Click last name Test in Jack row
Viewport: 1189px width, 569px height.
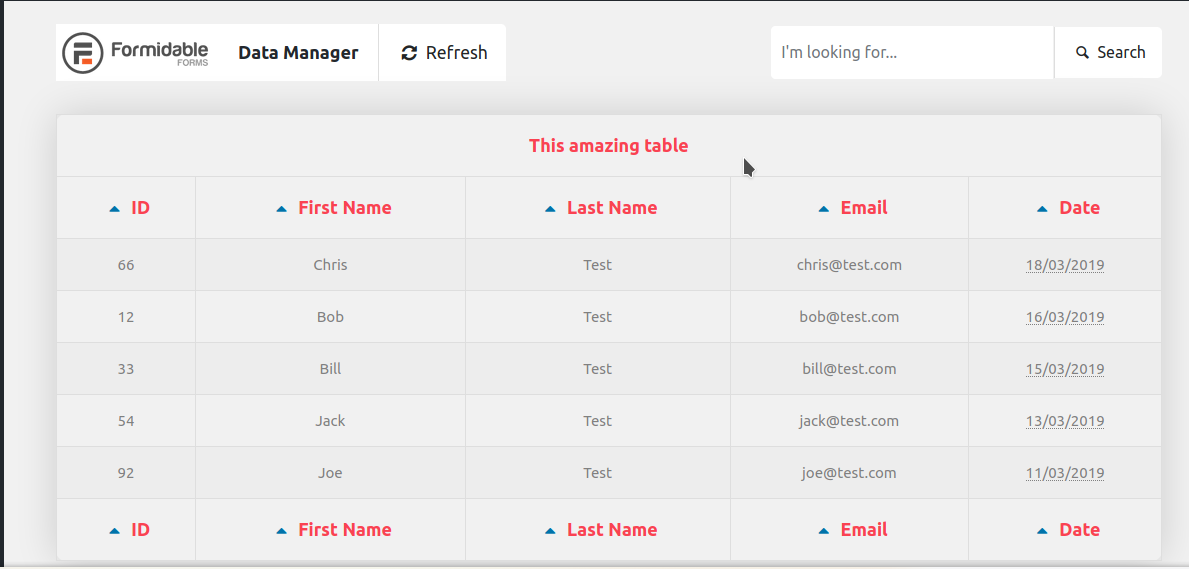[598, 421]
